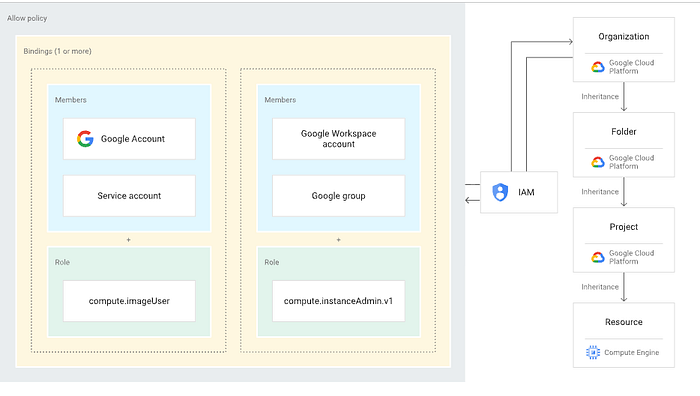
Task: Click the Members label above Google Workspace account
Action: pyautogui.click(x=280, y=100)
